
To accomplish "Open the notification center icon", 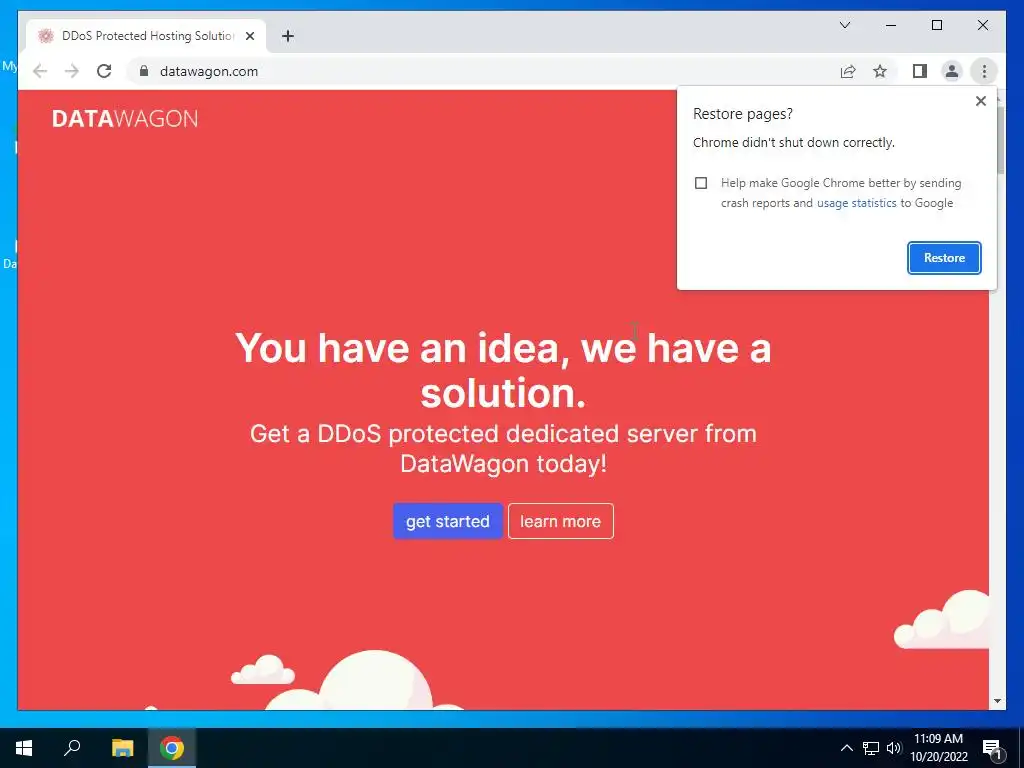I will (x=992, y=748).
